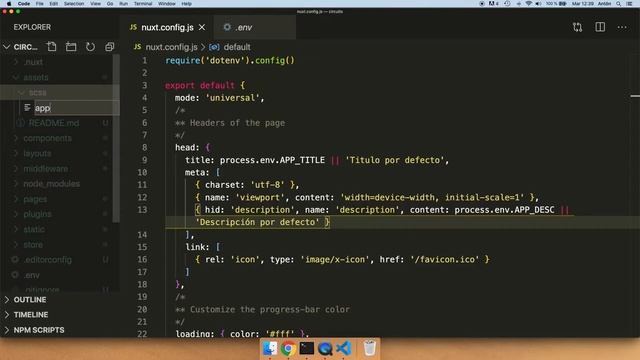Click JS file icon in nuxt.config.js tab

tap(133, 27)
